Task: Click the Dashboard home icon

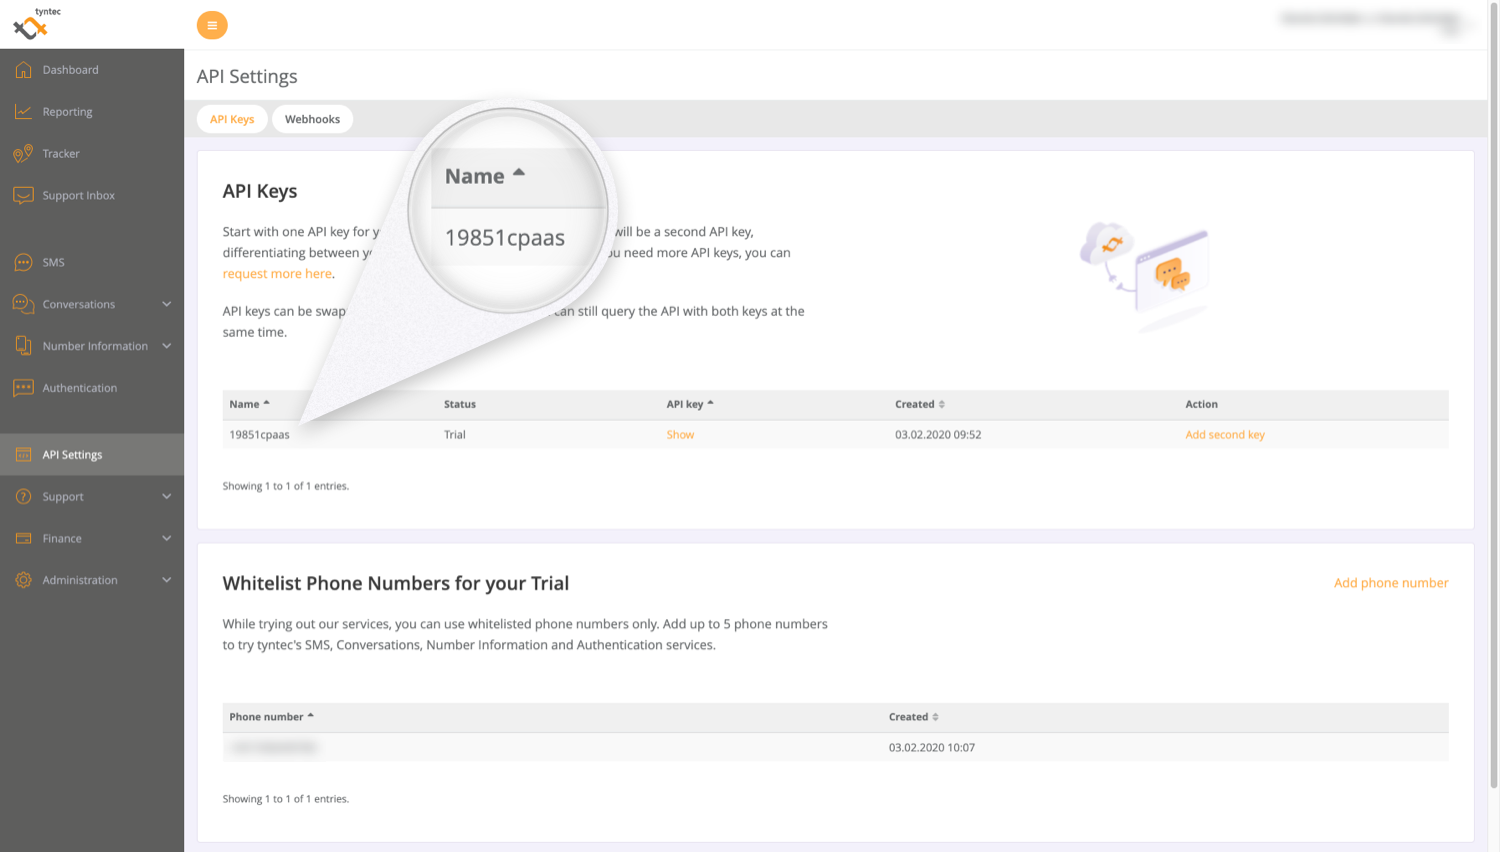Action: pyautogui.click(x=23, y=70)
